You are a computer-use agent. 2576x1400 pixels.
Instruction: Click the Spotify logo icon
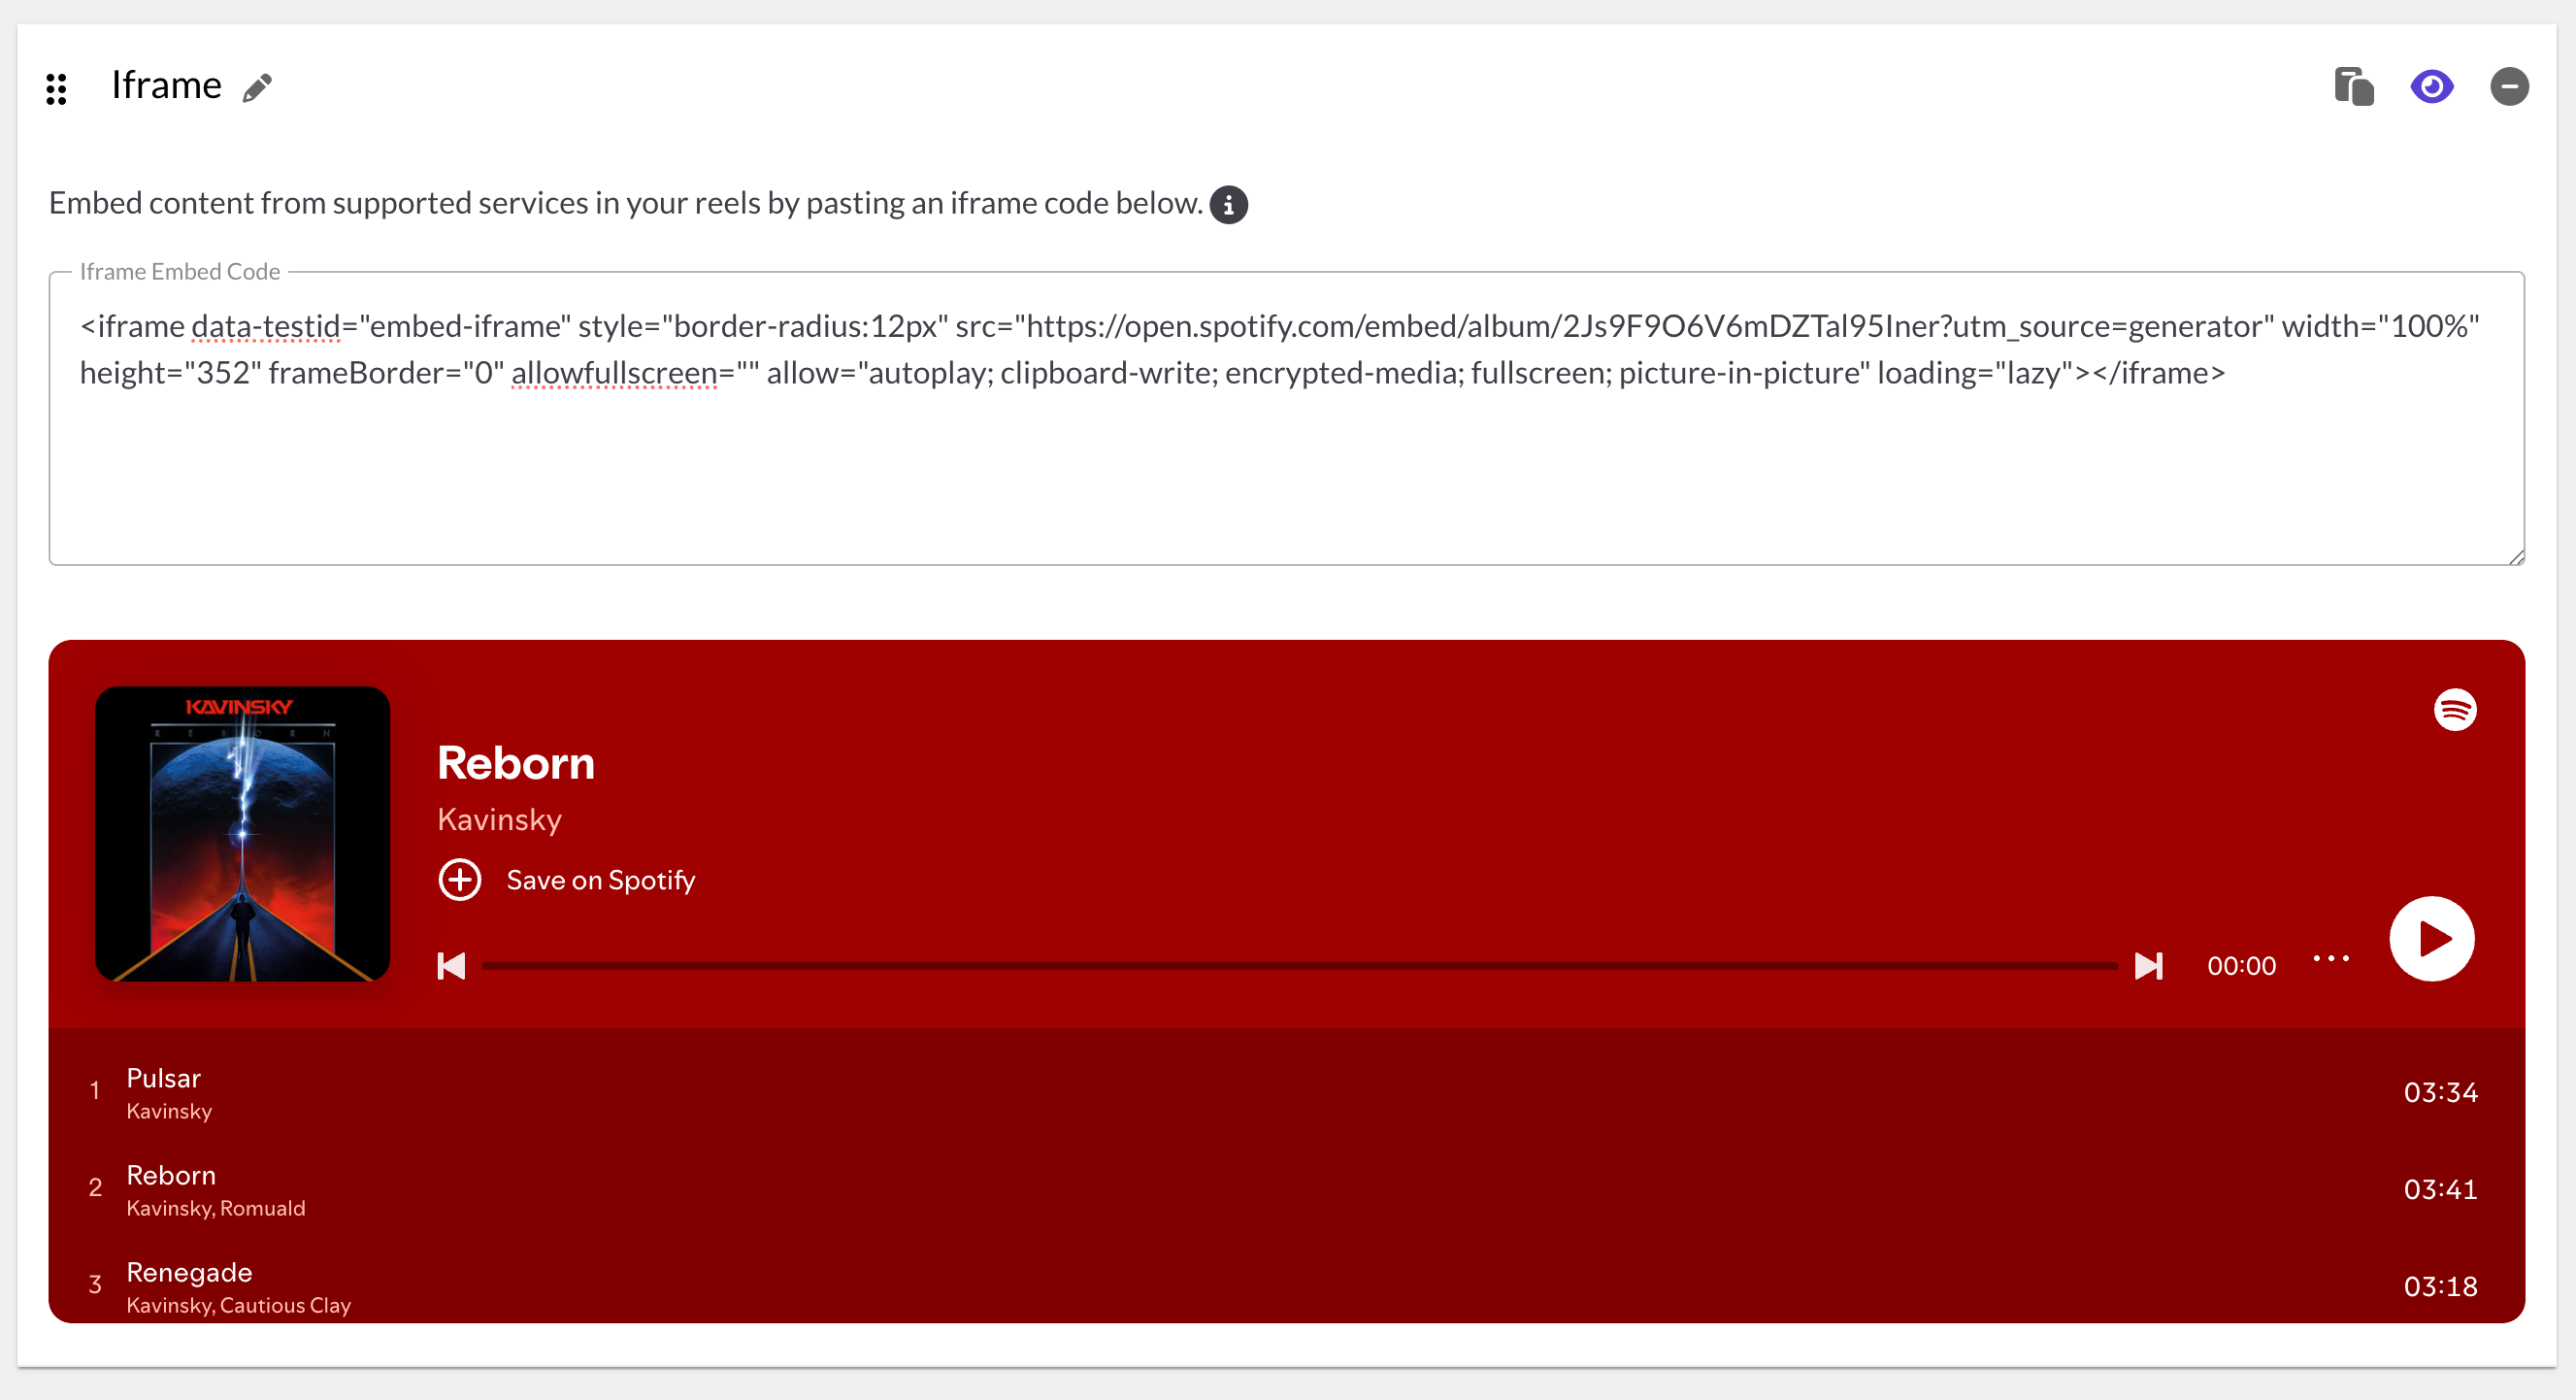[x=2454, y=710]
